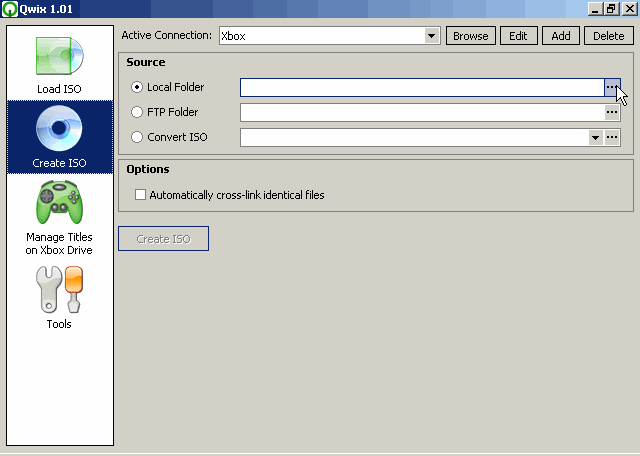Open Manage Titles on Xbox Drive
This screenshot has height=456, width=640.
(60, 217)
